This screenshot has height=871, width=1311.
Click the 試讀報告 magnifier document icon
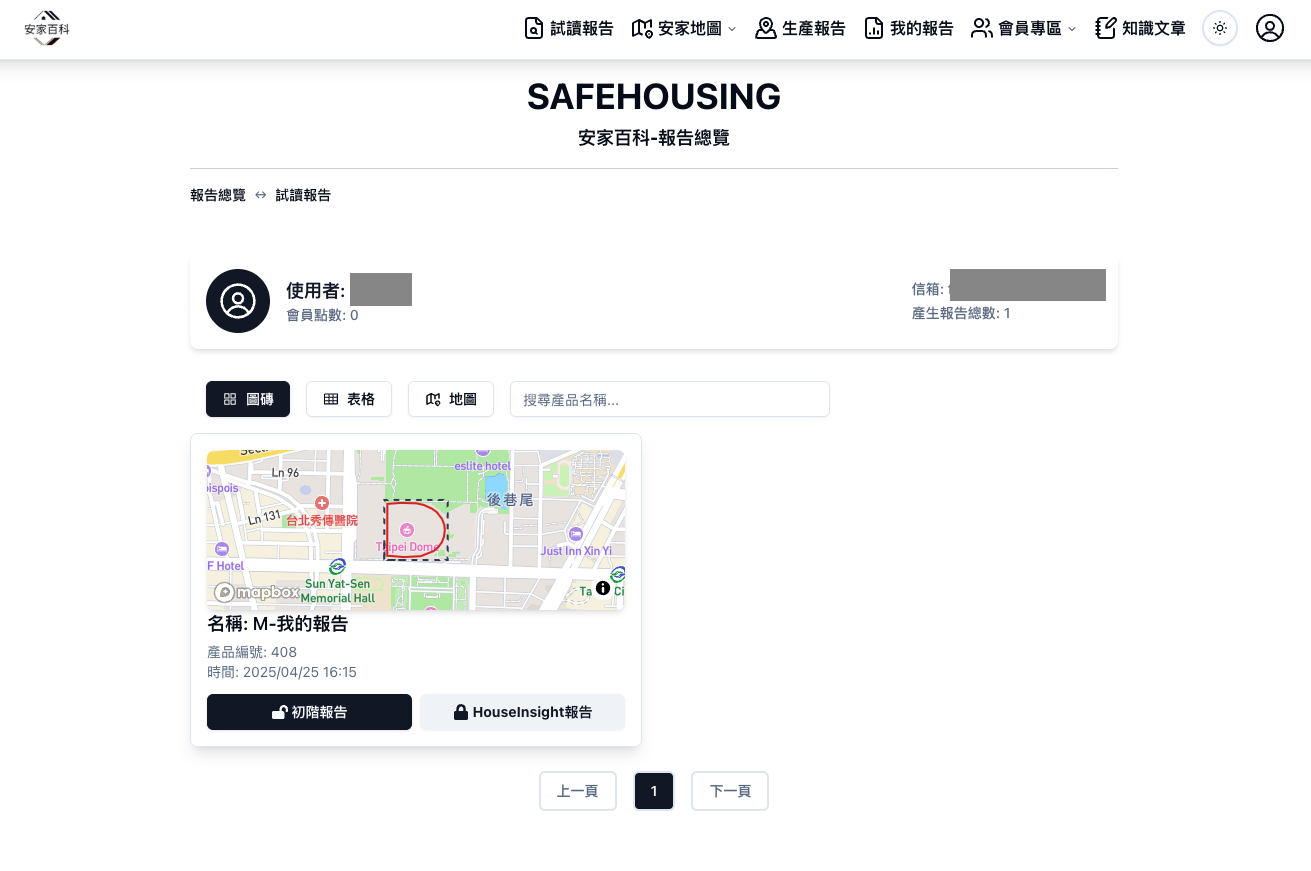534,28
